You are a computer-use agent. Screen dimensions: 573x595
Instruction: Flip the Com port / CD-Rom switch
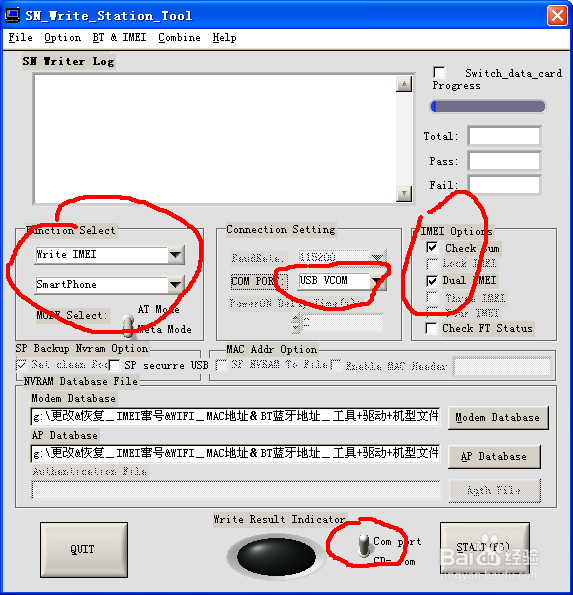tap(364, 546)
